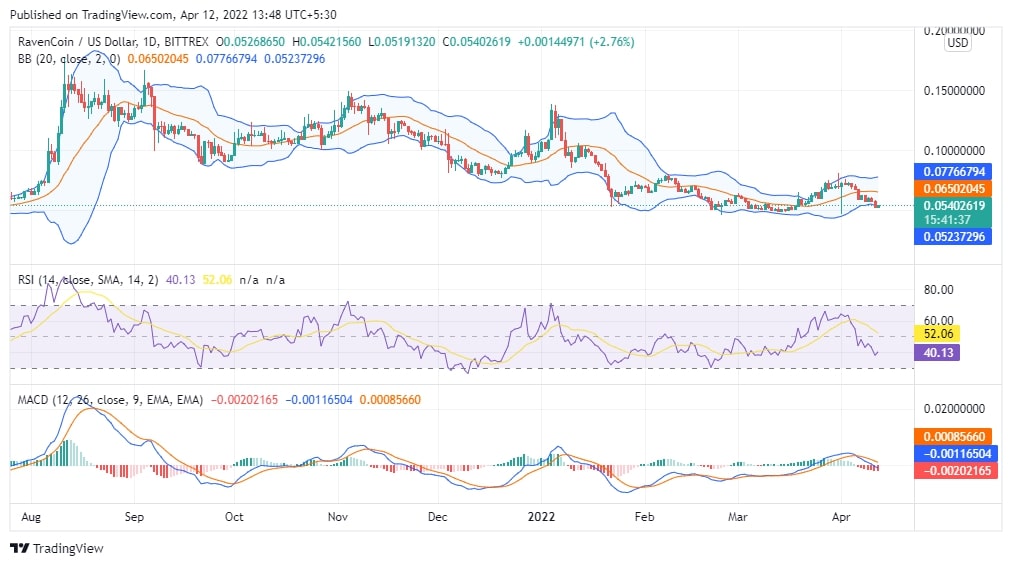Click the +0.00144971 (+2.76%) change text
The image size is (1012, 566).
tap(576, 42)
